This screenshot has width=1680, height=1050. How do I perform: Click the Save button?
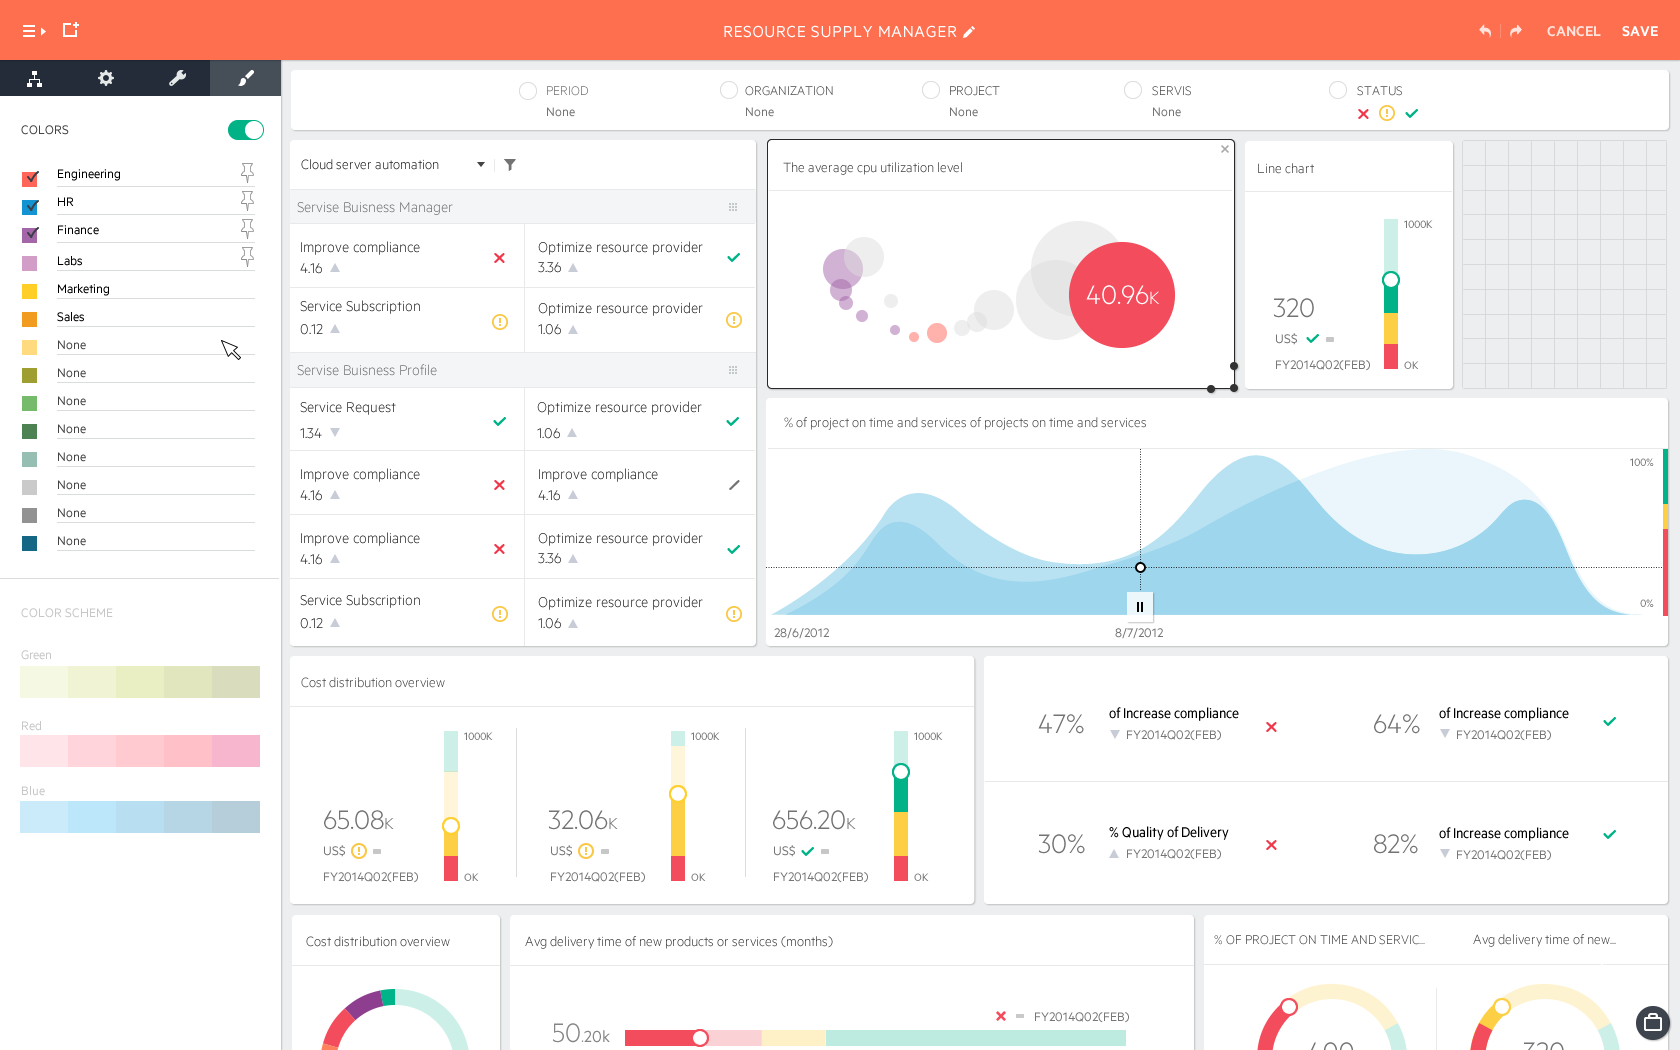click(1640, 31)
